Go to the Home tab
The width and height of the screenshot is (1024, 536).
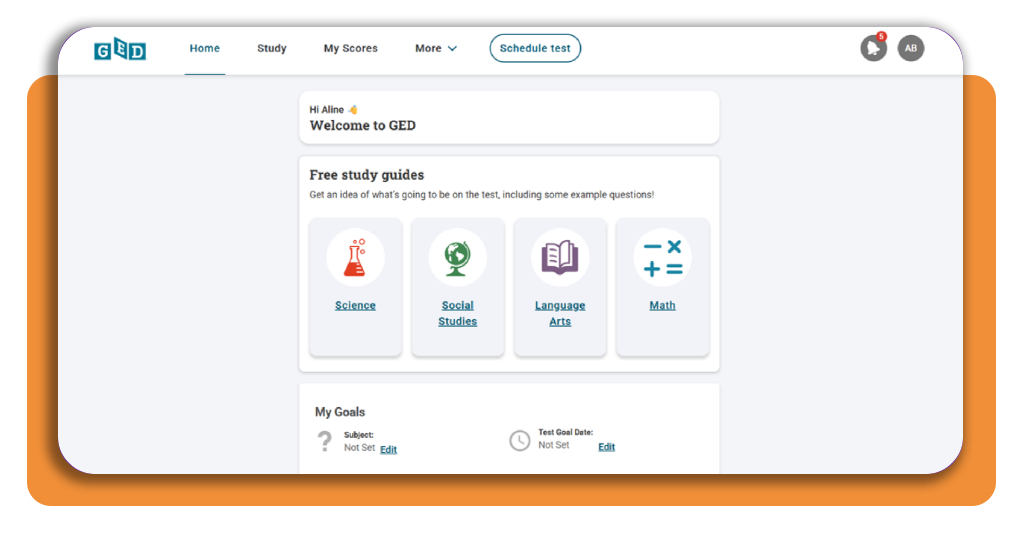tap(204, 48)
